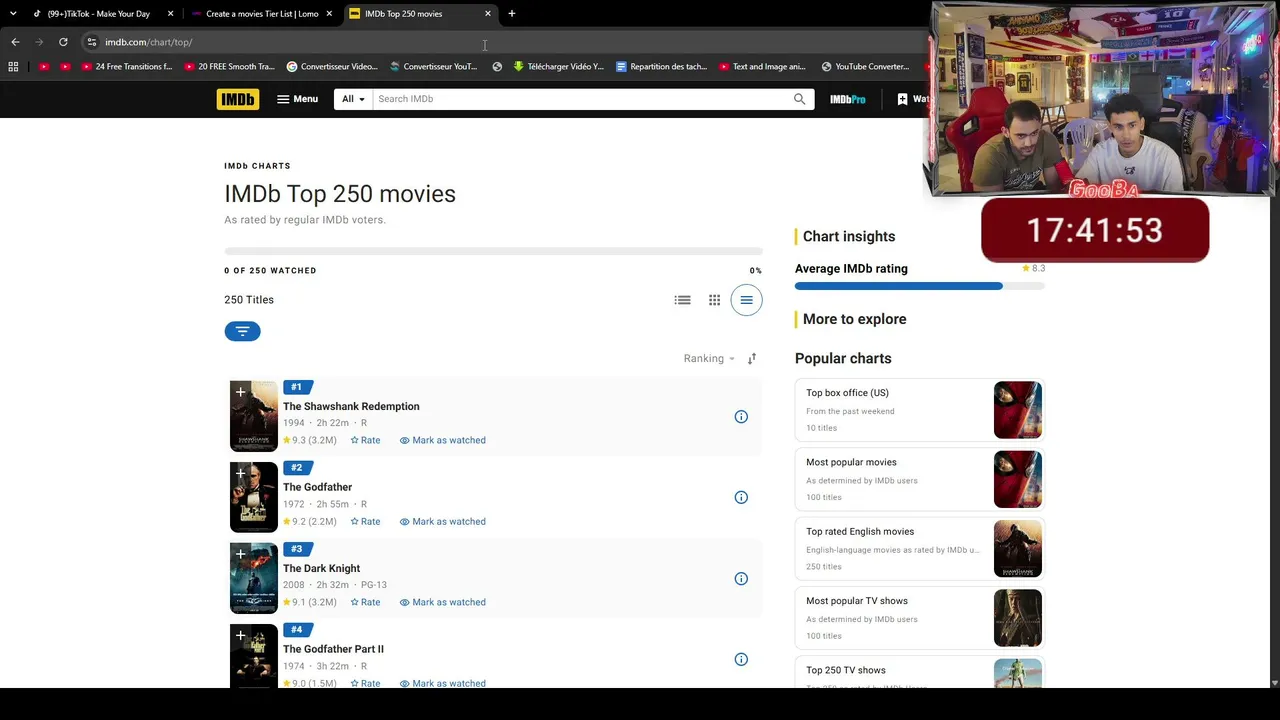Rate The Dark Knight

(365, 602)
